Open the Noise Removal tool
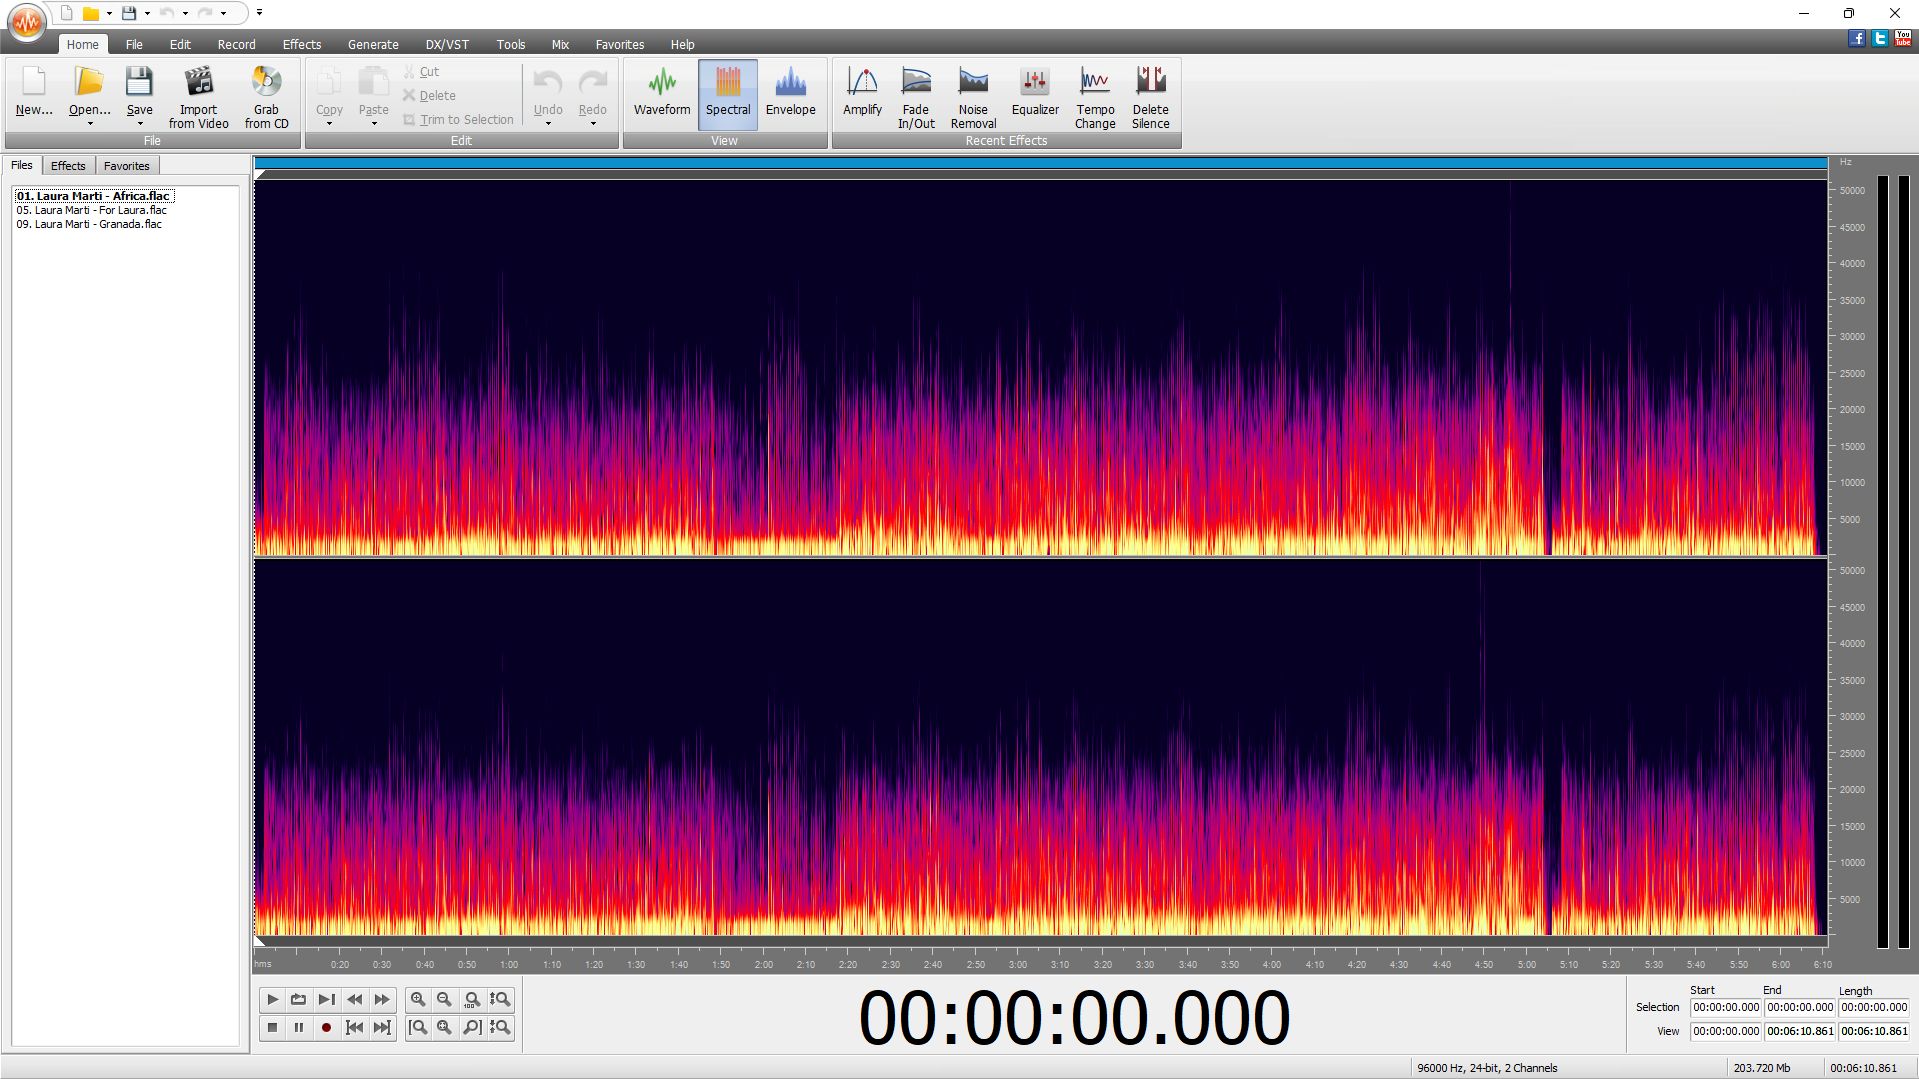Screen dimensions: 1919x1079 pyautogui.click(x=972, y=96)
